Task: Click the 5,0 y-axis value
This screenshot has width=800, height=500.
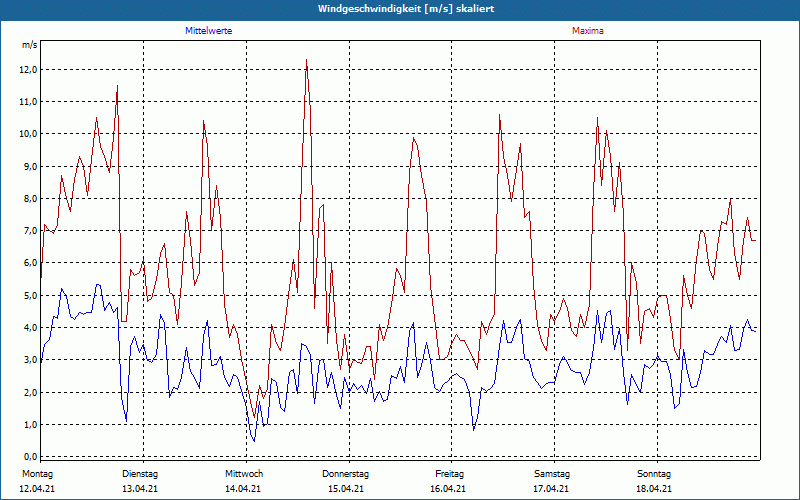Action: 30,295
